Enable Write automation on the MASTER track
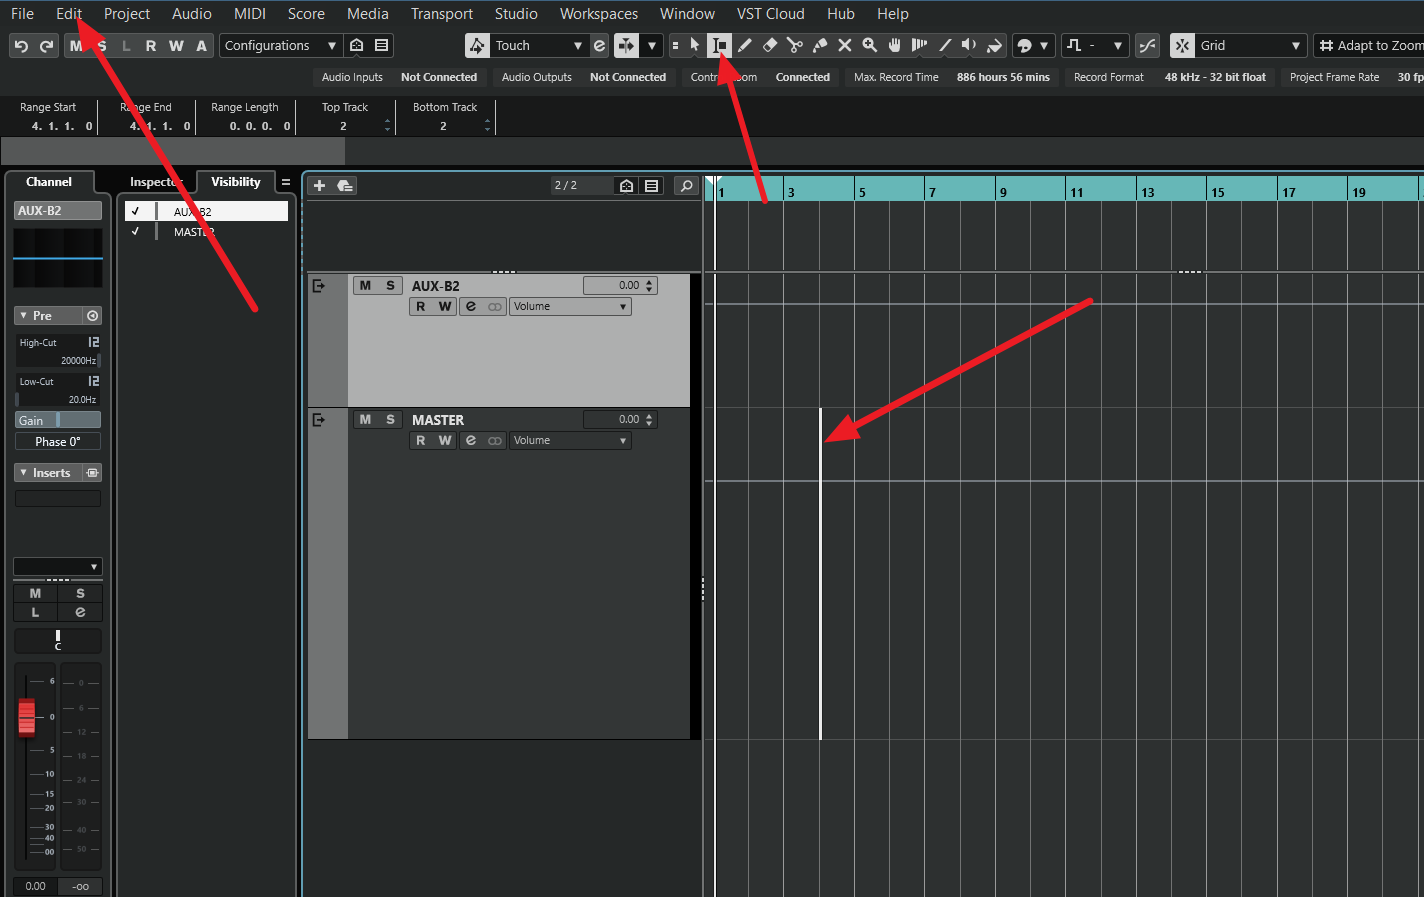The width and height of the screenshot is (1424, 897). click(x=445, y=440)
